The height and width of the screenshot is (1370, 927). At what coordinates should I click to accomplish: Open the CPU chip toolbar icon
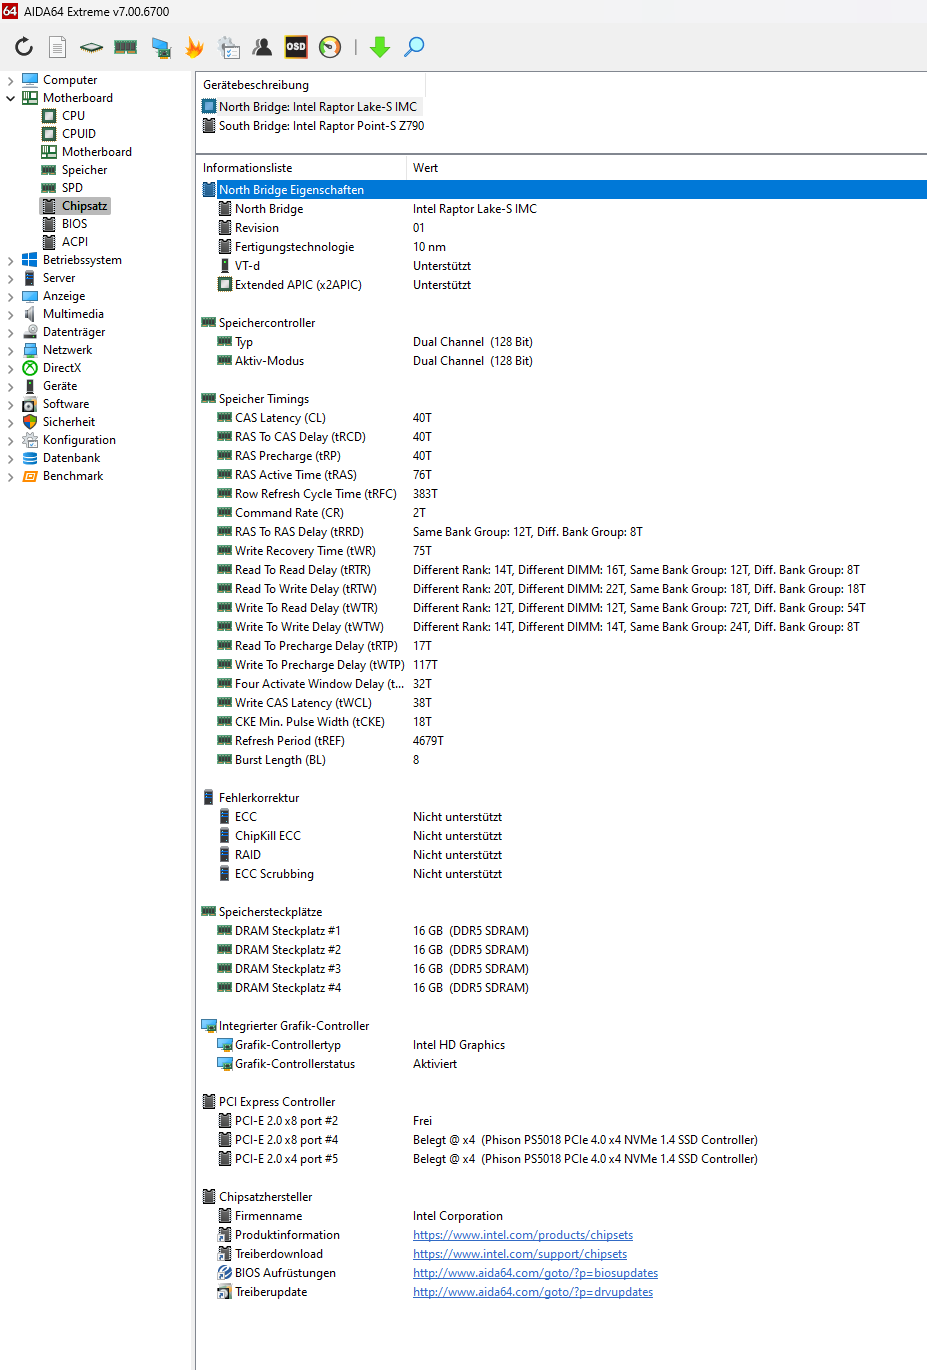(x=91, y=47)
